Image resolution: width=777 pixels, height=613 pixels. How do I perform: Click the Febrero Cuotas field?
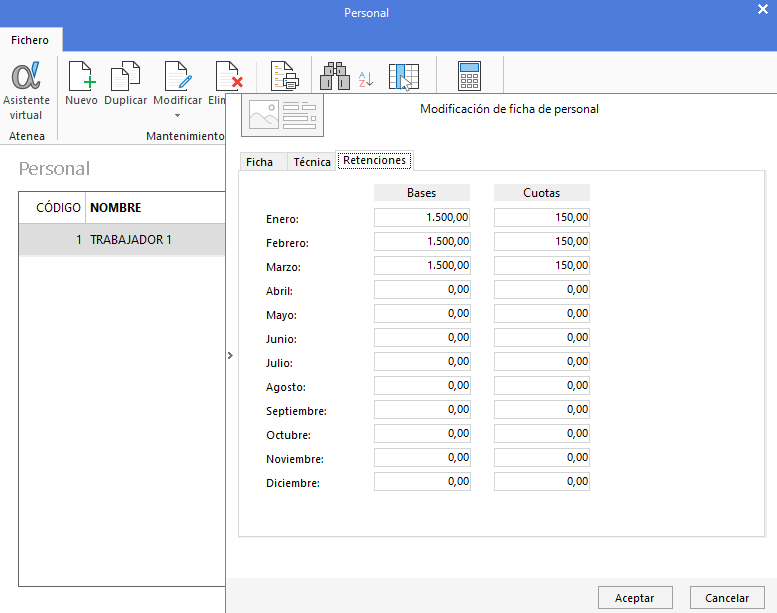click(542, 241)
